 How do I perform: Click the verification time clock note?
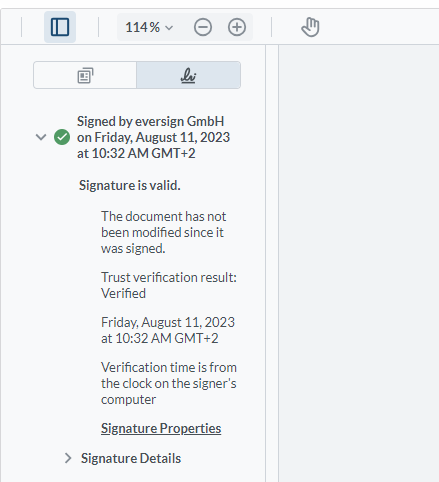click(169, 383)
